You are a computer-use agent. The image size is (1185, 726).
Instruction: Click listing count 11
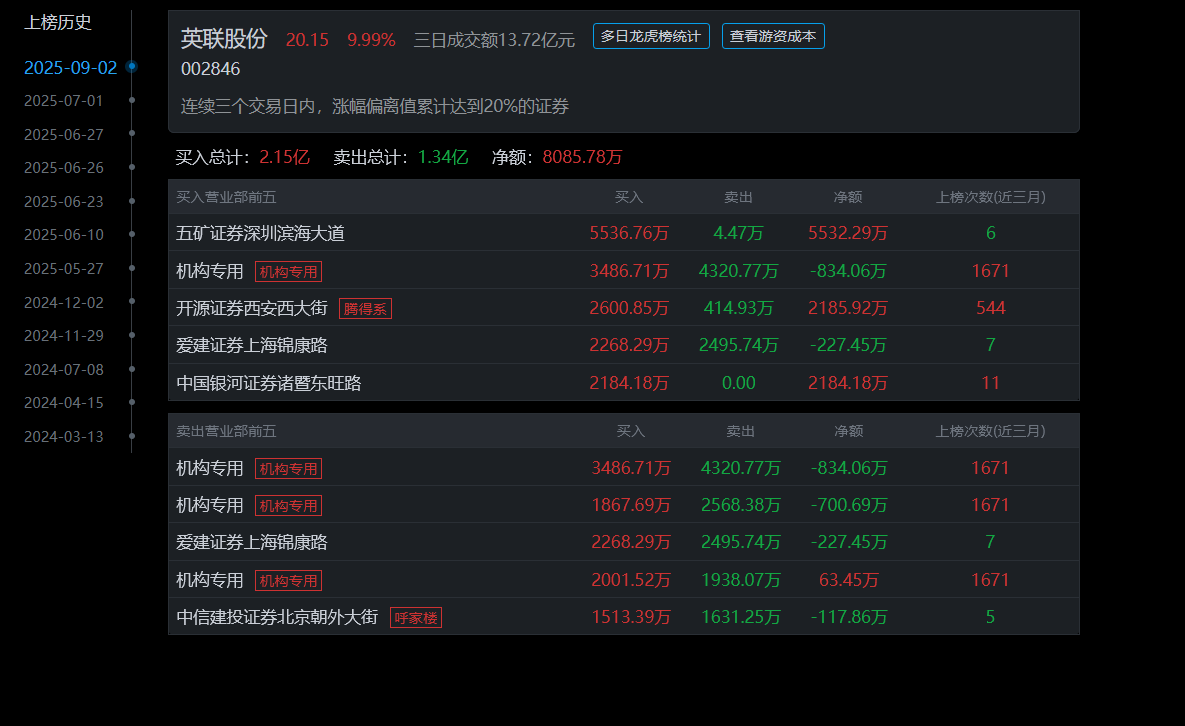[991, 383]
